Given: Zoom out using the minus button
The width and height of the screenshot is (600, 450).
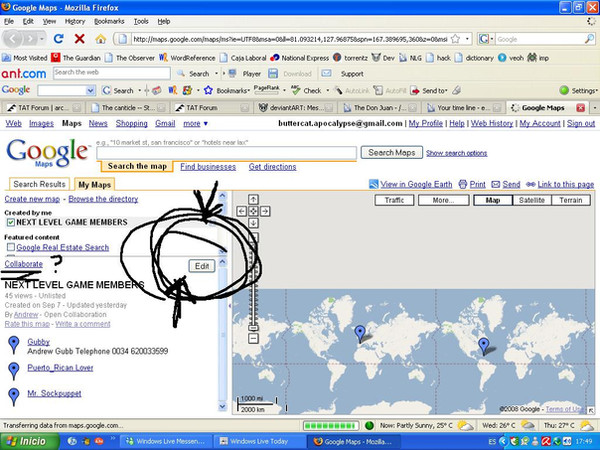Looking at the screenshot, I should (x=253, y=338).
